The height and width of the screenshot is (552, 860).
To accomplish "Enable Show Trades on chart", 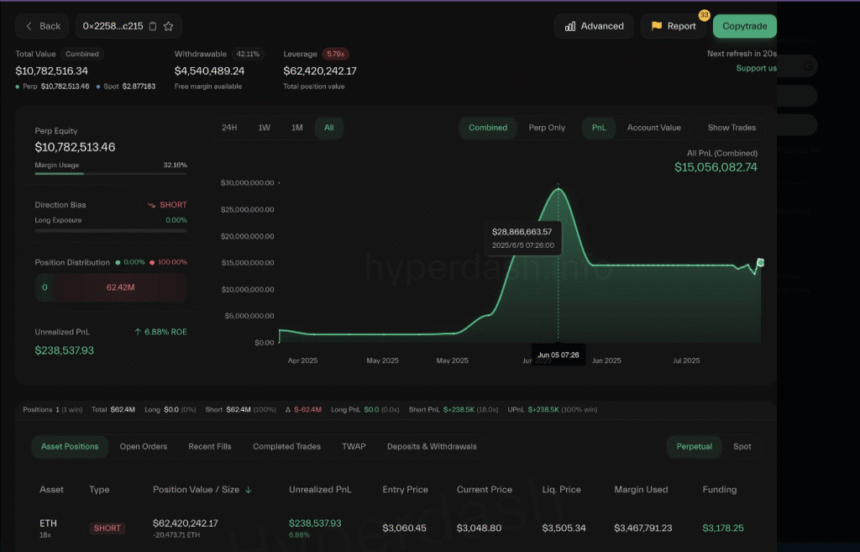I will click(x=732, y=128).
